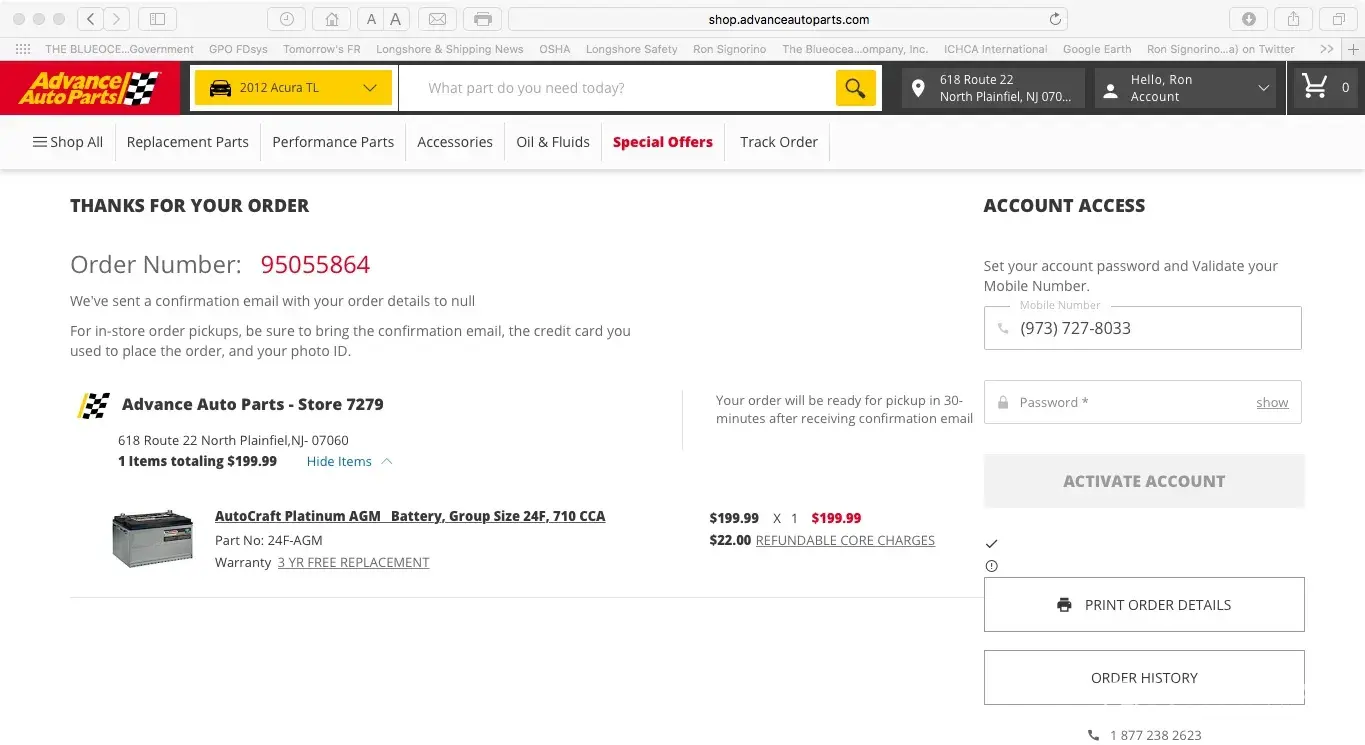1365x745 pixels.
Task: Open the 2012 Acura TL vehicle dropdown
Action: coord(293,88)
